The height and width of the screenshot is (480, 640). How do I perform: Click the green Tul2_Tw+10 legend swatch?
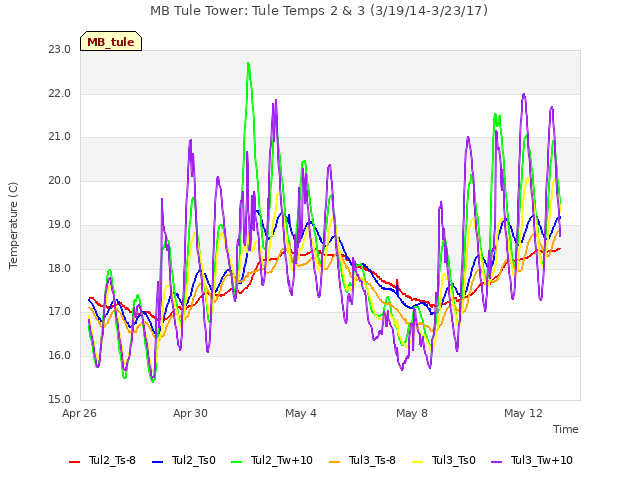coord(237,462)
